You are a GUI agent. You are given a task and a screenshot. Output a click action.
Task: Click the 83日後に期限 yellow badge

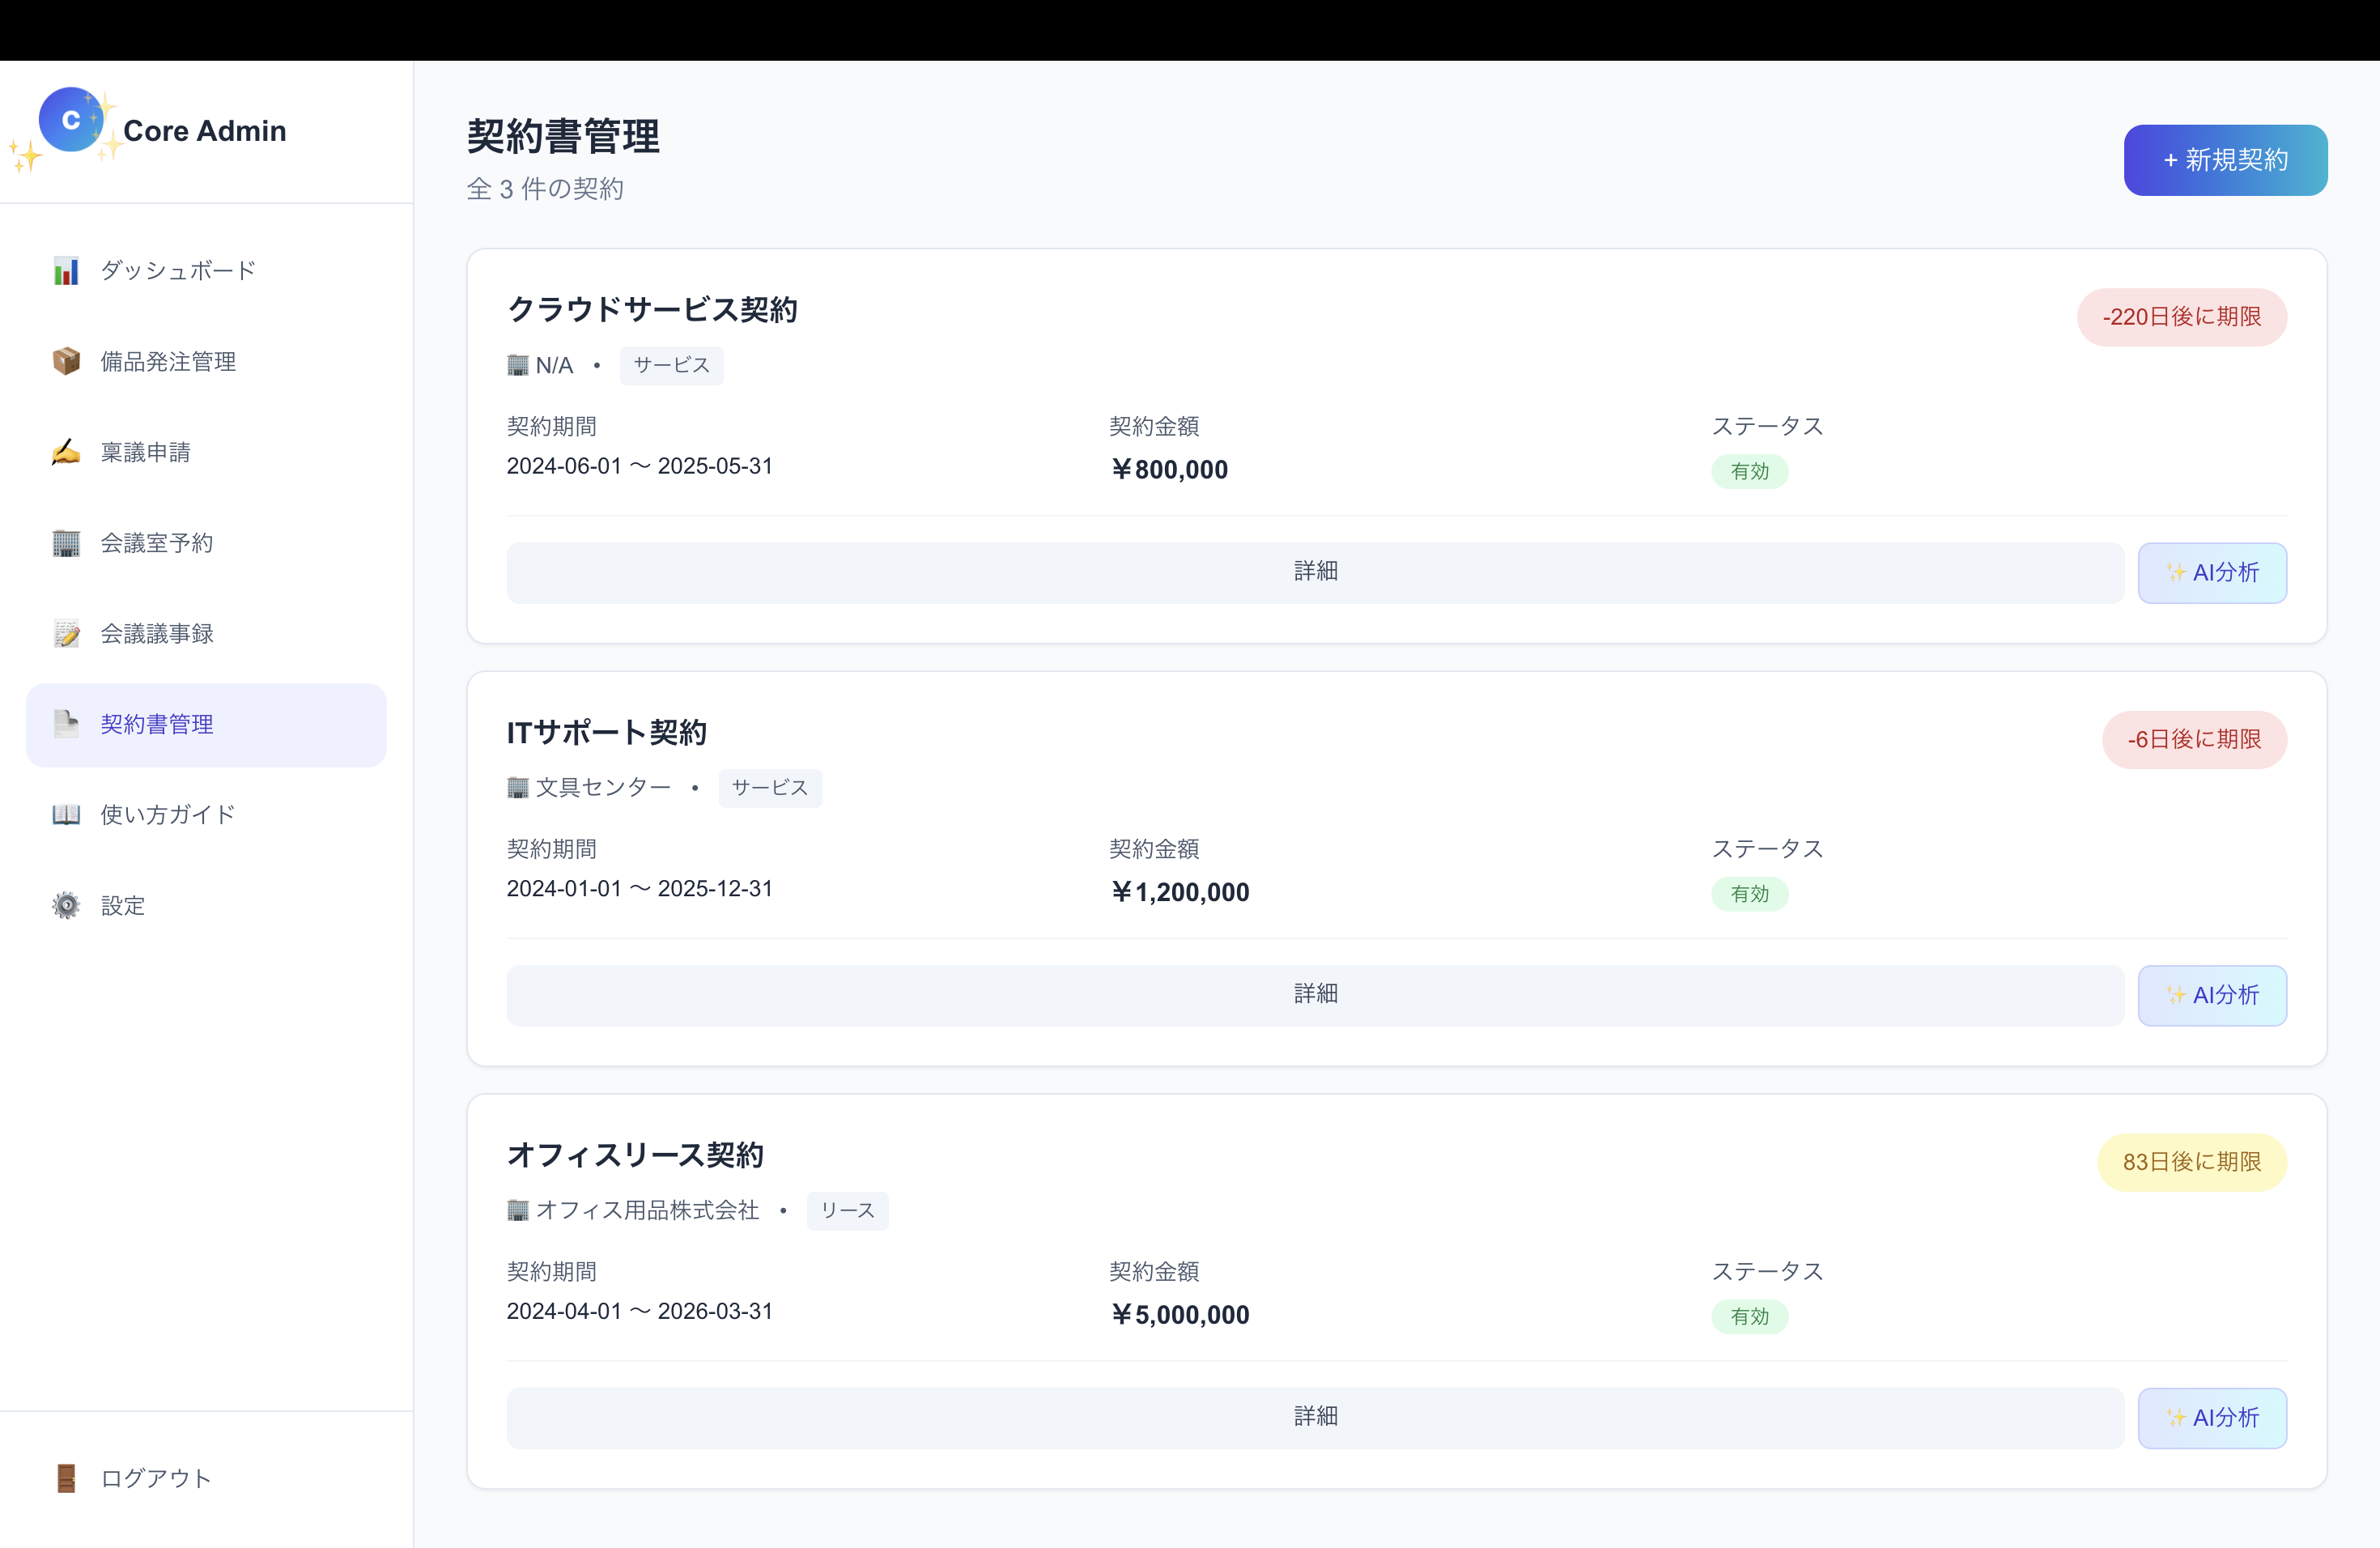click(x=2191, y=1162)
